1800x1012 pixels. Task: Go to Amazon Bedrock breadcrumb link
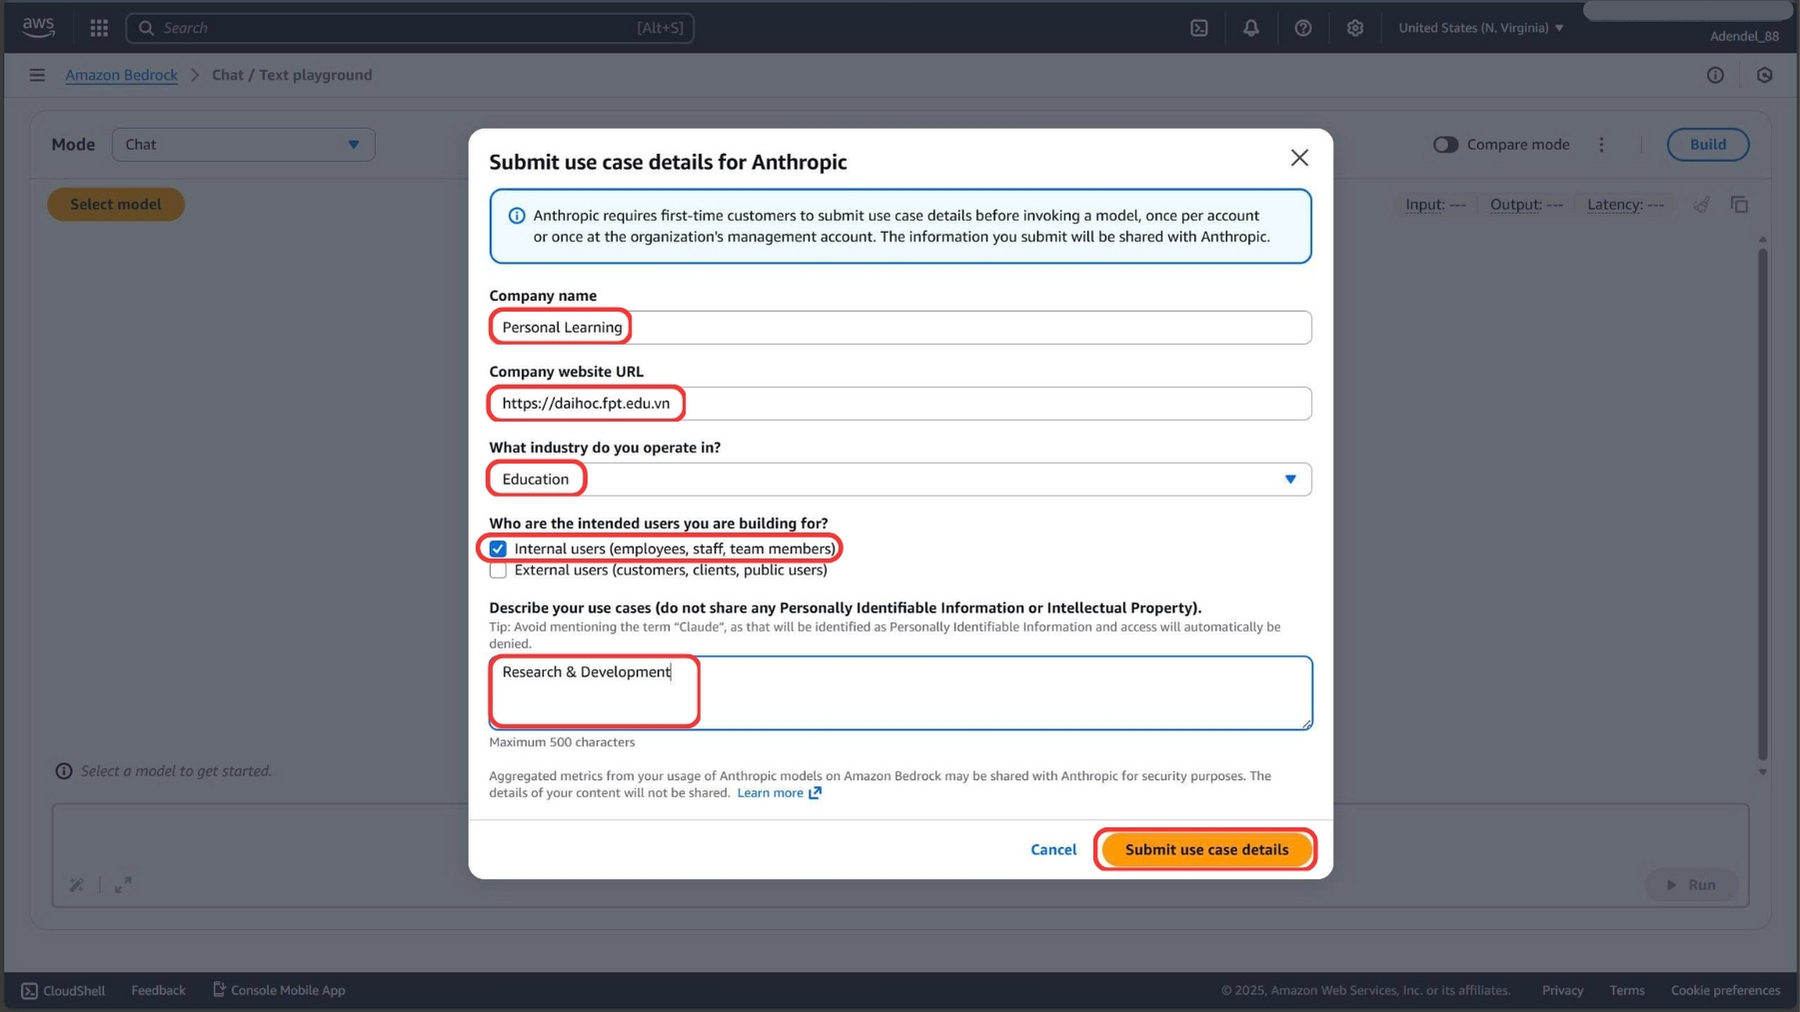point(121,74)
